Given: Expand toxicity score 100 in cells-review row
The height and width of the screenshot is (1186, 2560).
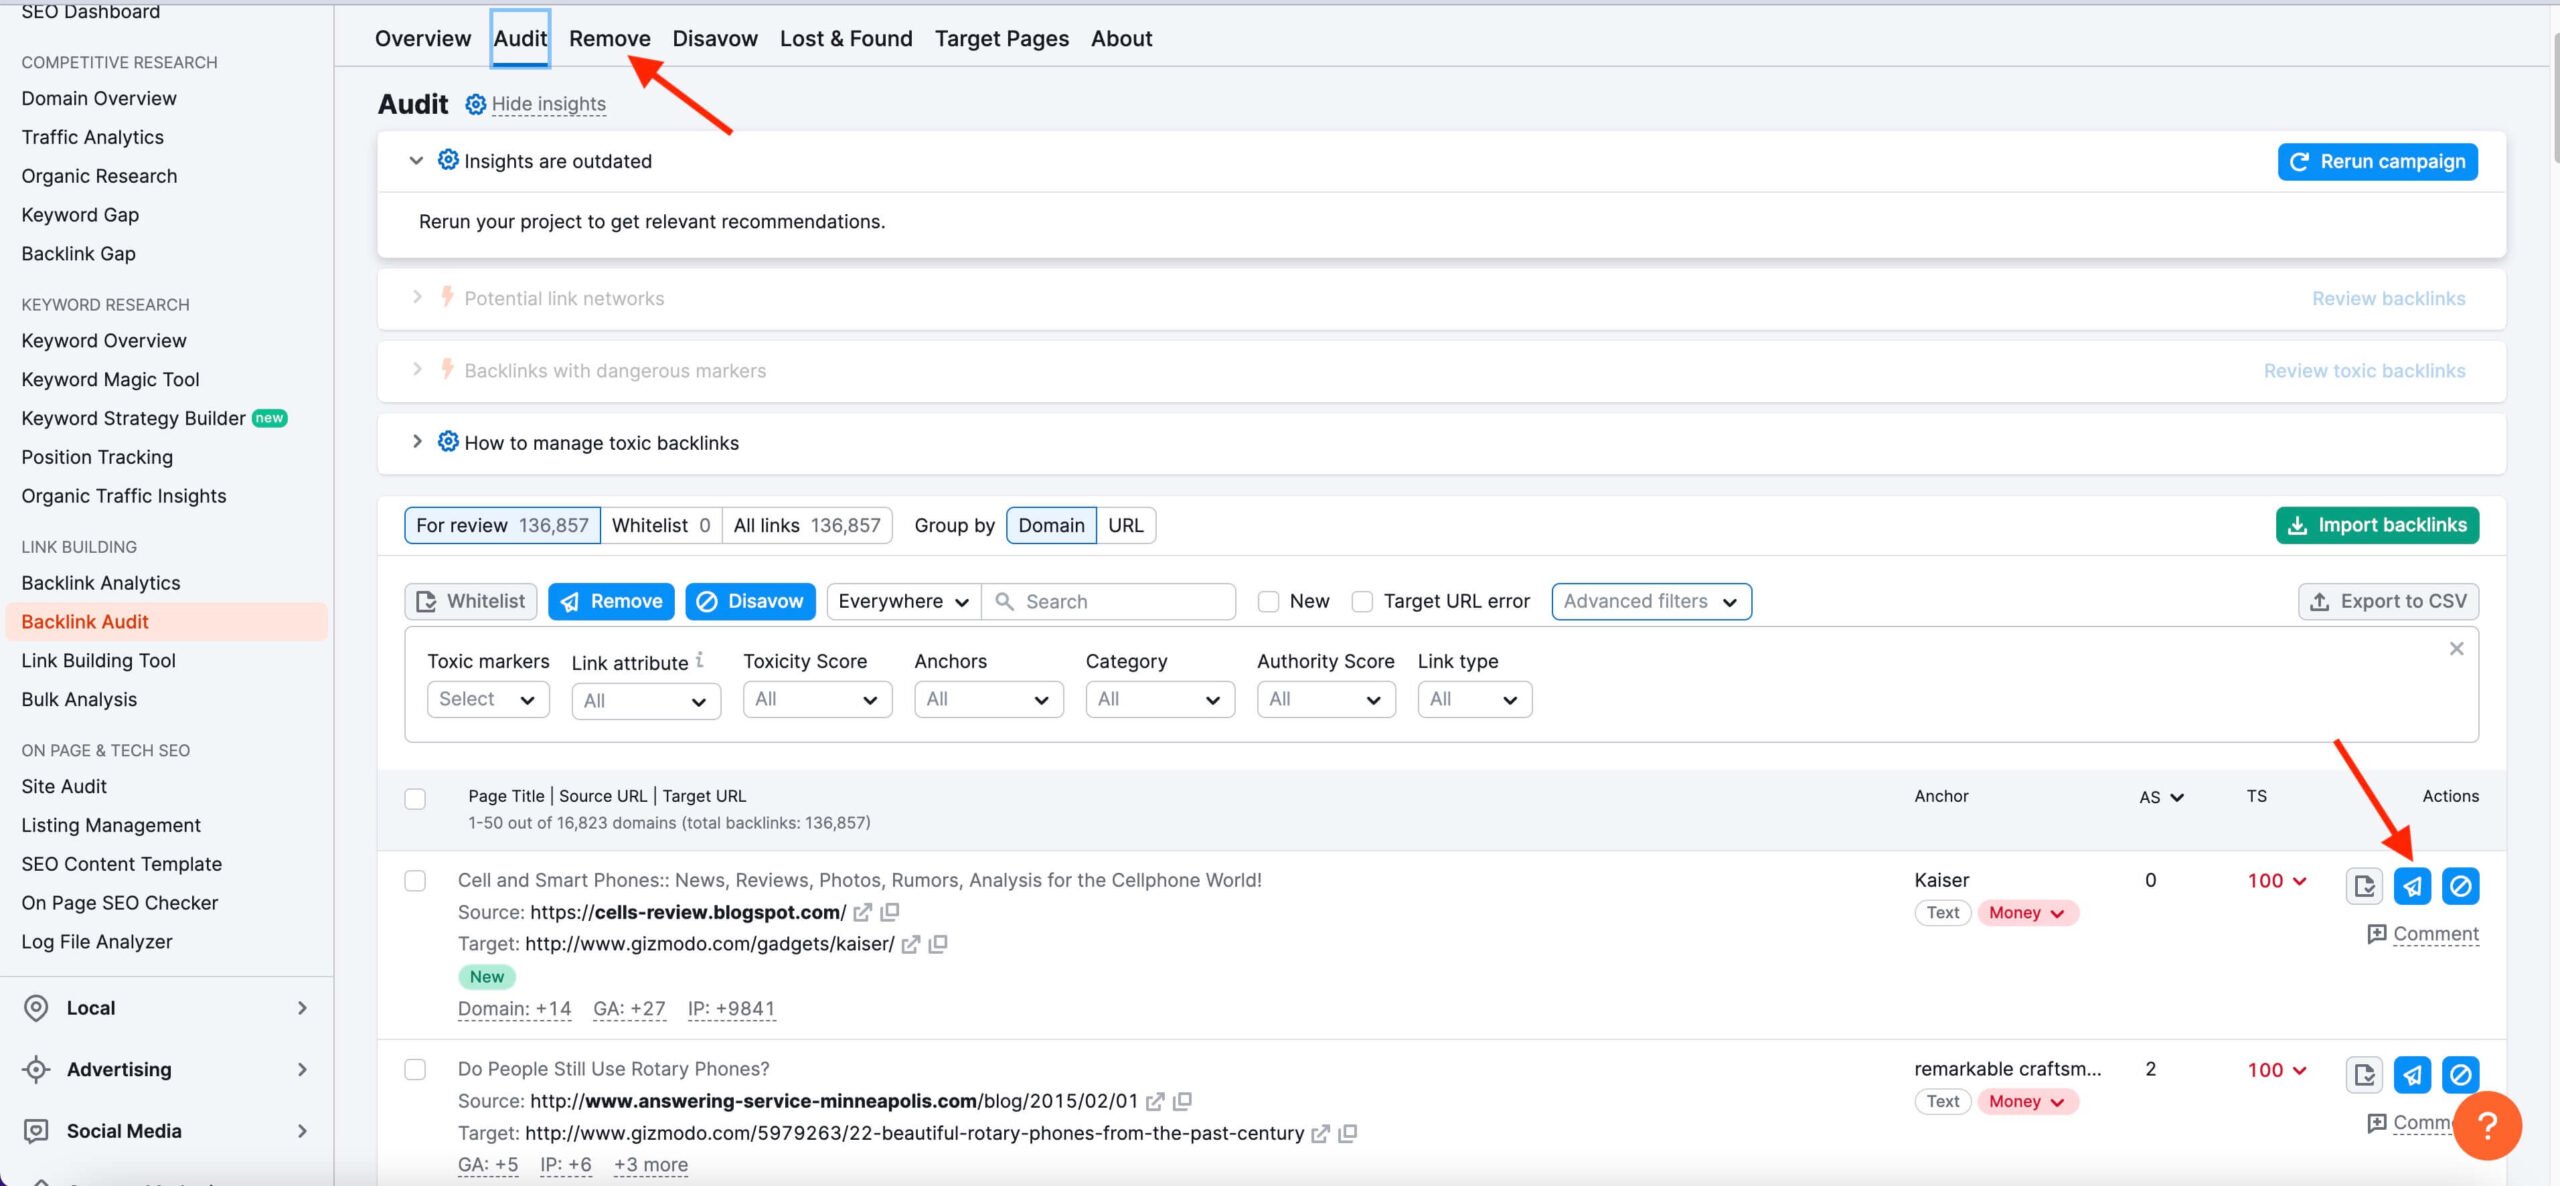Looking at the screenshot, I should click(x=2277, y=881).
